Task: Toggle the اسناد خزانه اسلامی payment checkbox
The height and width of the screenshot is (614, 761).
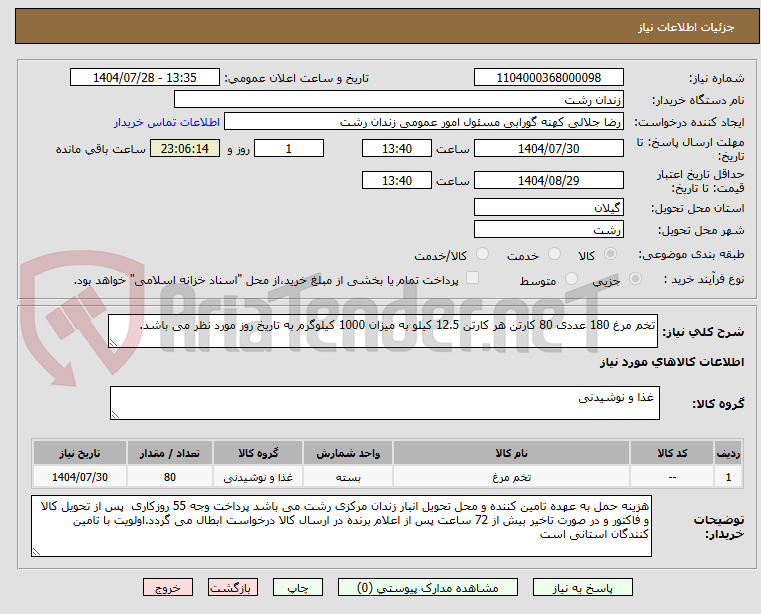Action: point(472,278)
